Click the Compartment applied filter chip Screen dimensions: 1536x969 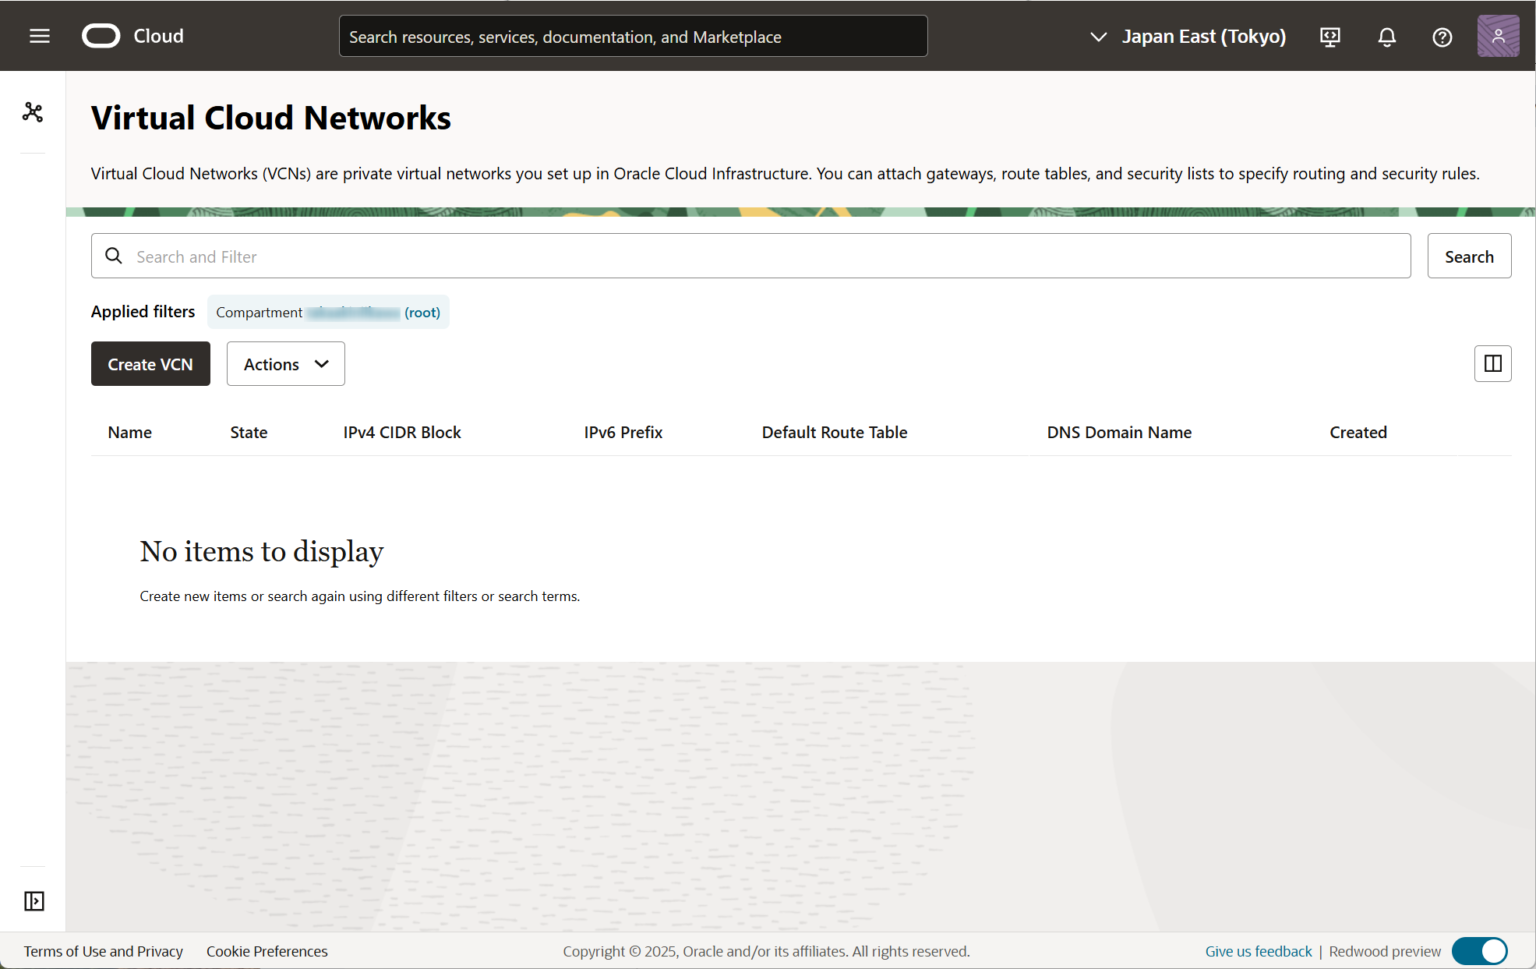(x=328, y=312)
